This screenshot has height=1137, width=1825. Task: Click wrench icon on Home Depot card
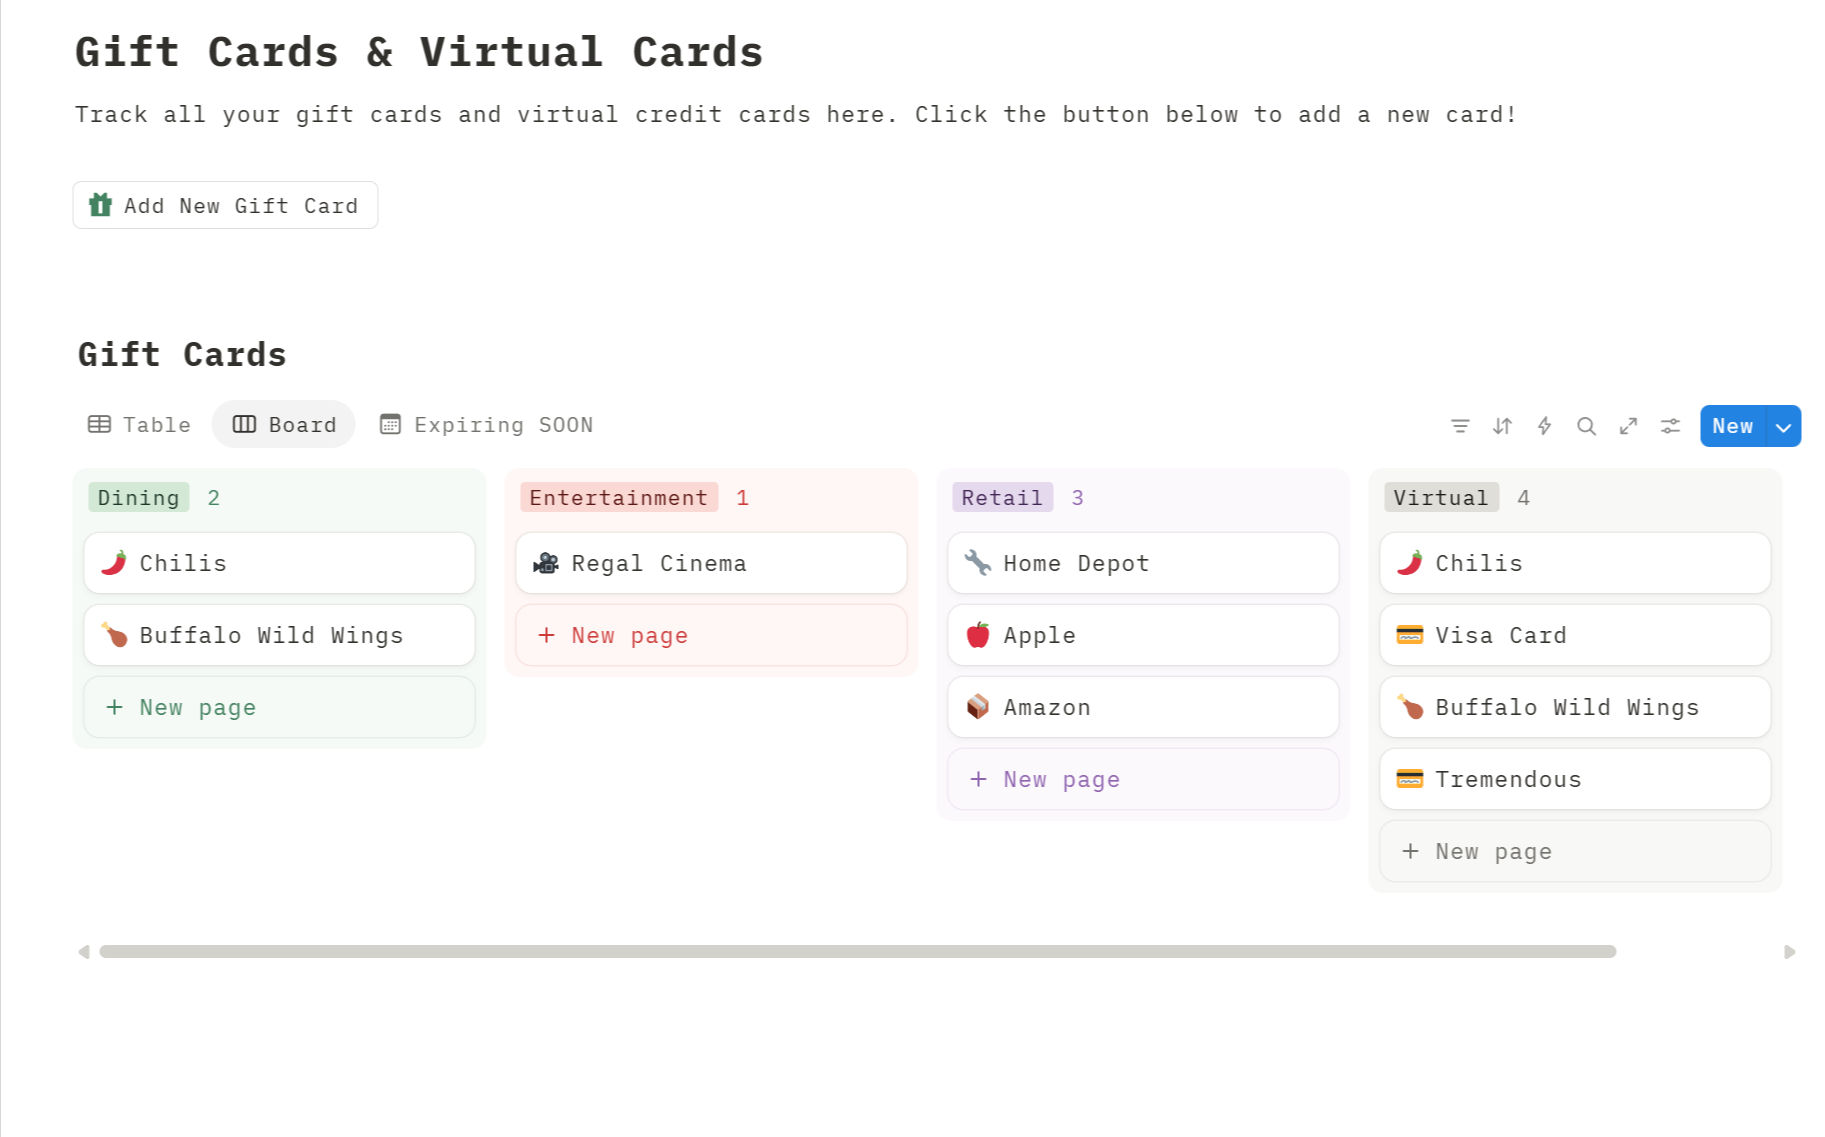tap(978, 563)
